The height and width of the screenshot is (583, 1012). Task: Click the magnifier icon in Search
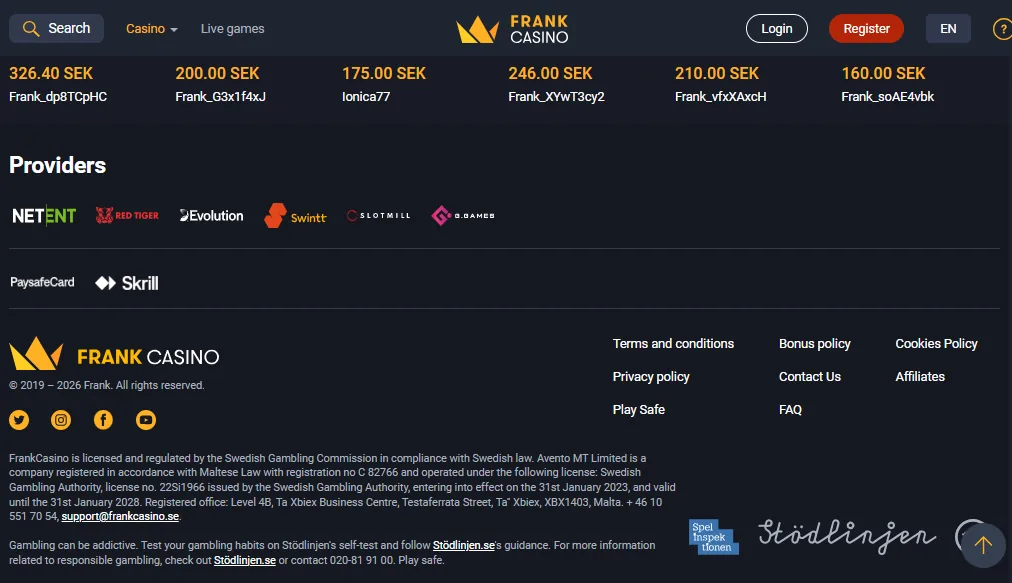click(31, 29)
